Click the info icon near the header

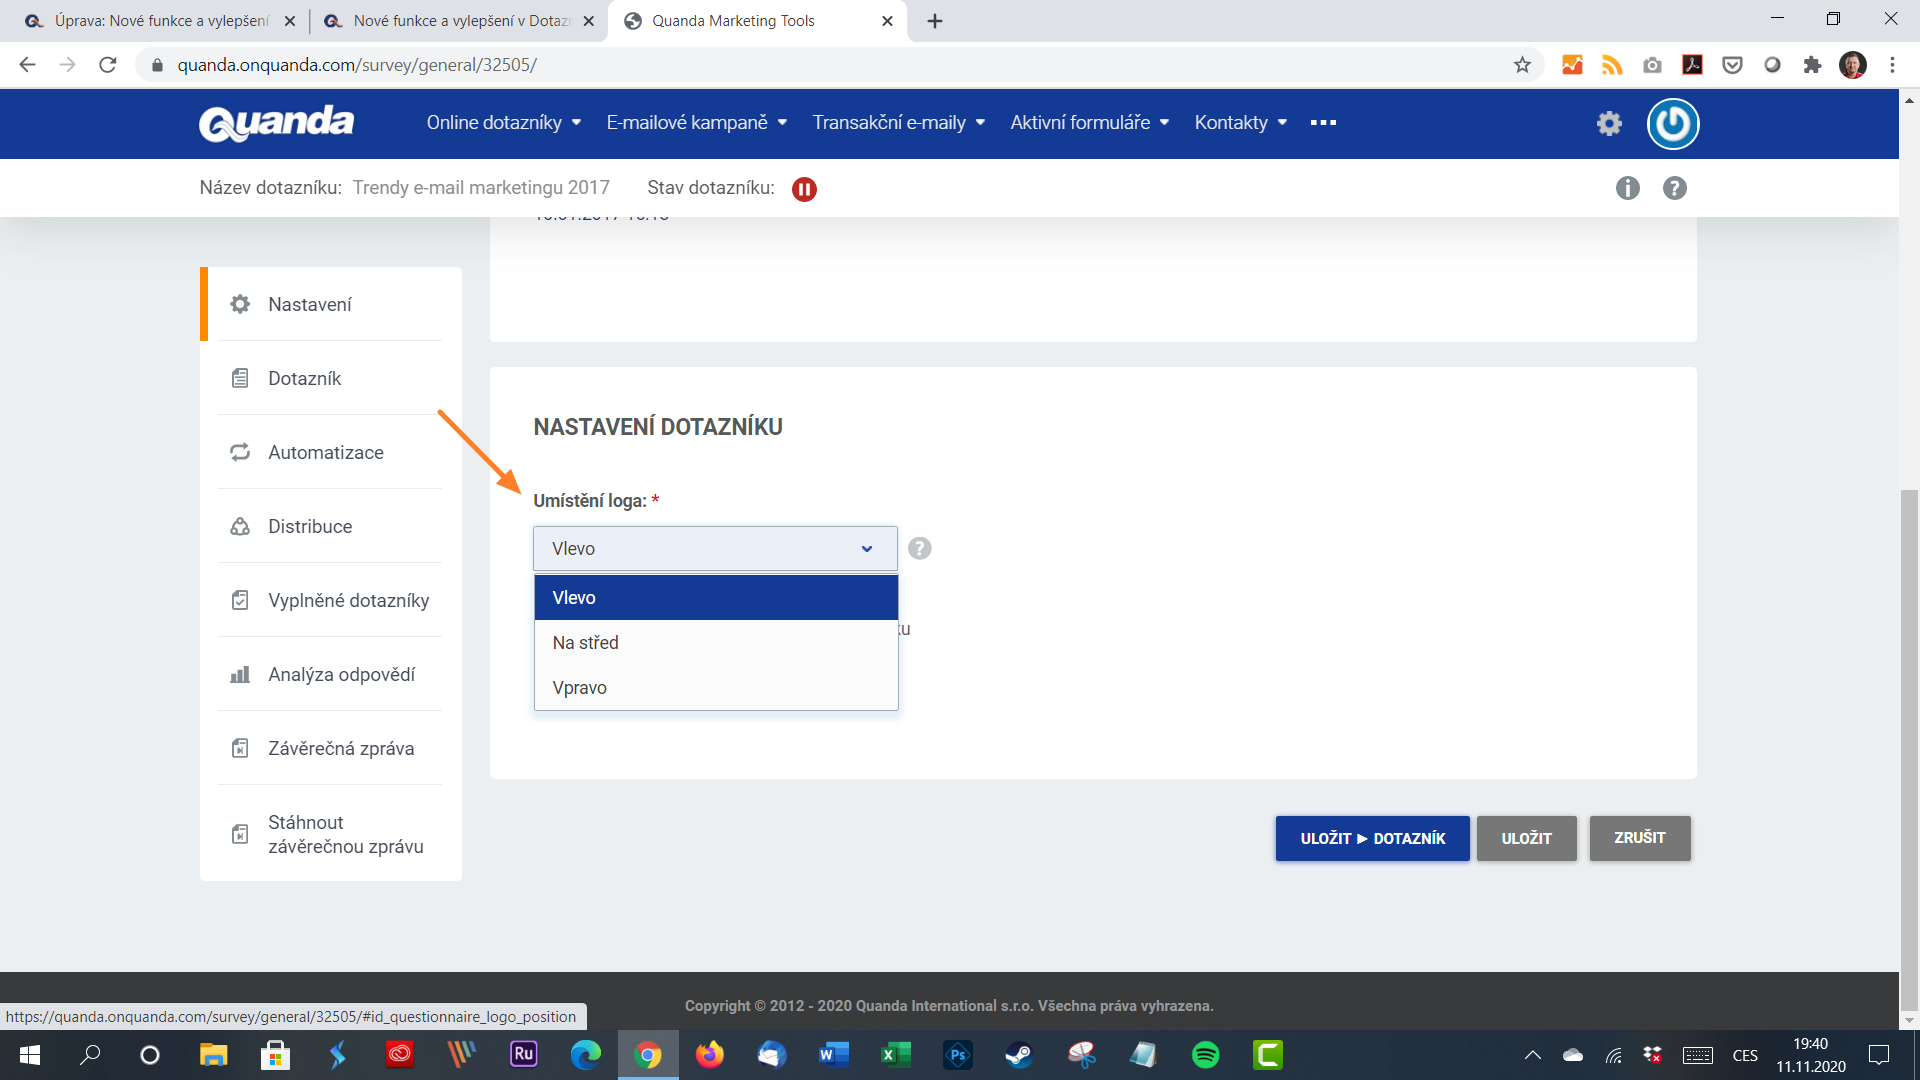[1628, 188]
